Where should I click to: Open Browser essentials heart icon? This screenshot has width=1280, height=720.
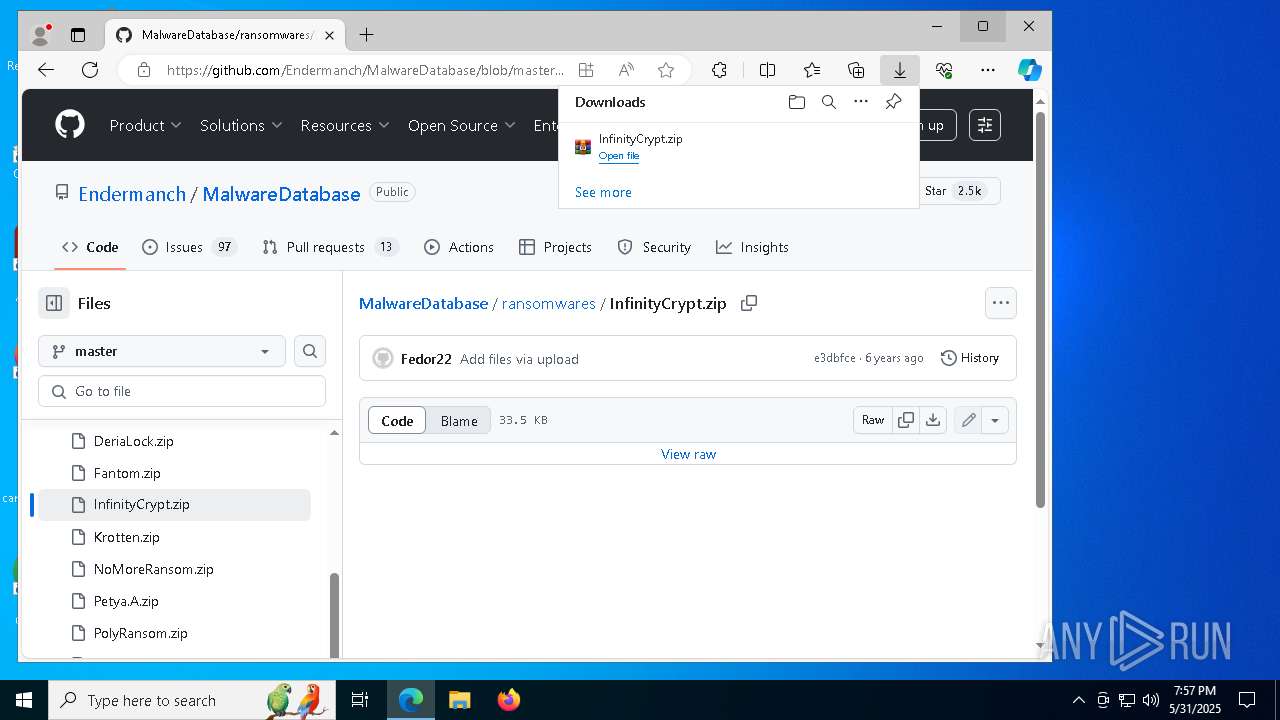coord(944,70)
